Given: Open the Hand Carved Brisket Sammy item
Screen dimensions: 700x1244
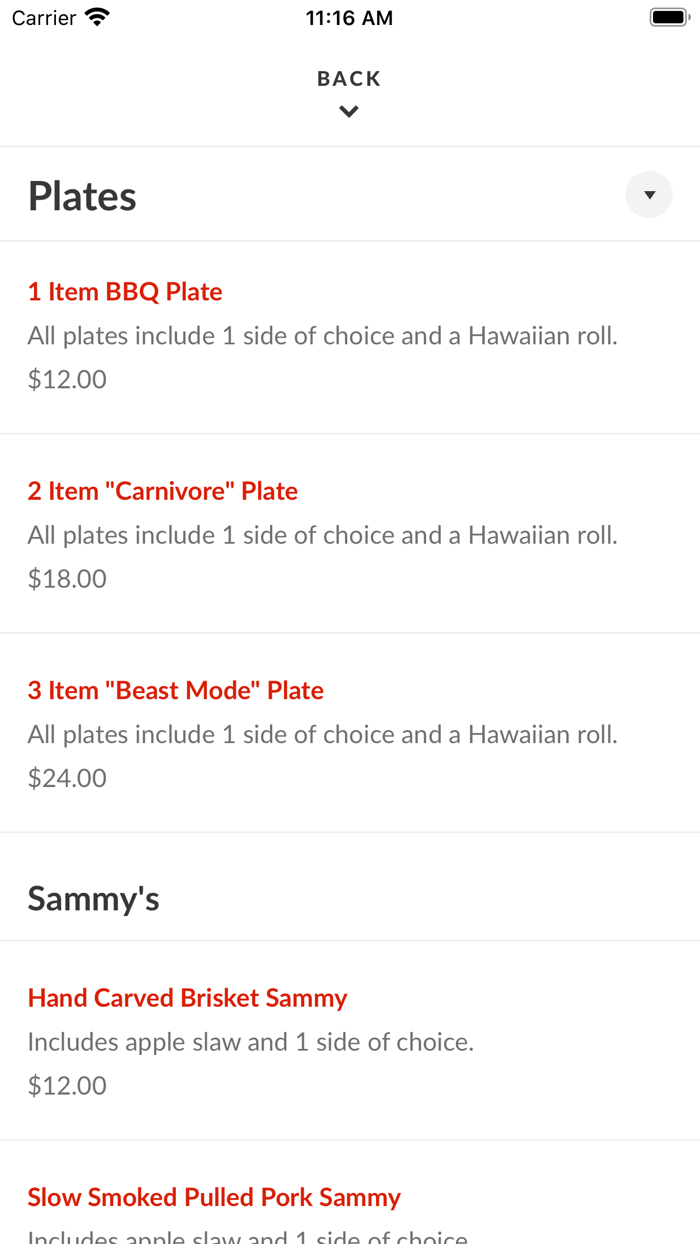Looking at the screenshot, I should [x=187, y=998].
